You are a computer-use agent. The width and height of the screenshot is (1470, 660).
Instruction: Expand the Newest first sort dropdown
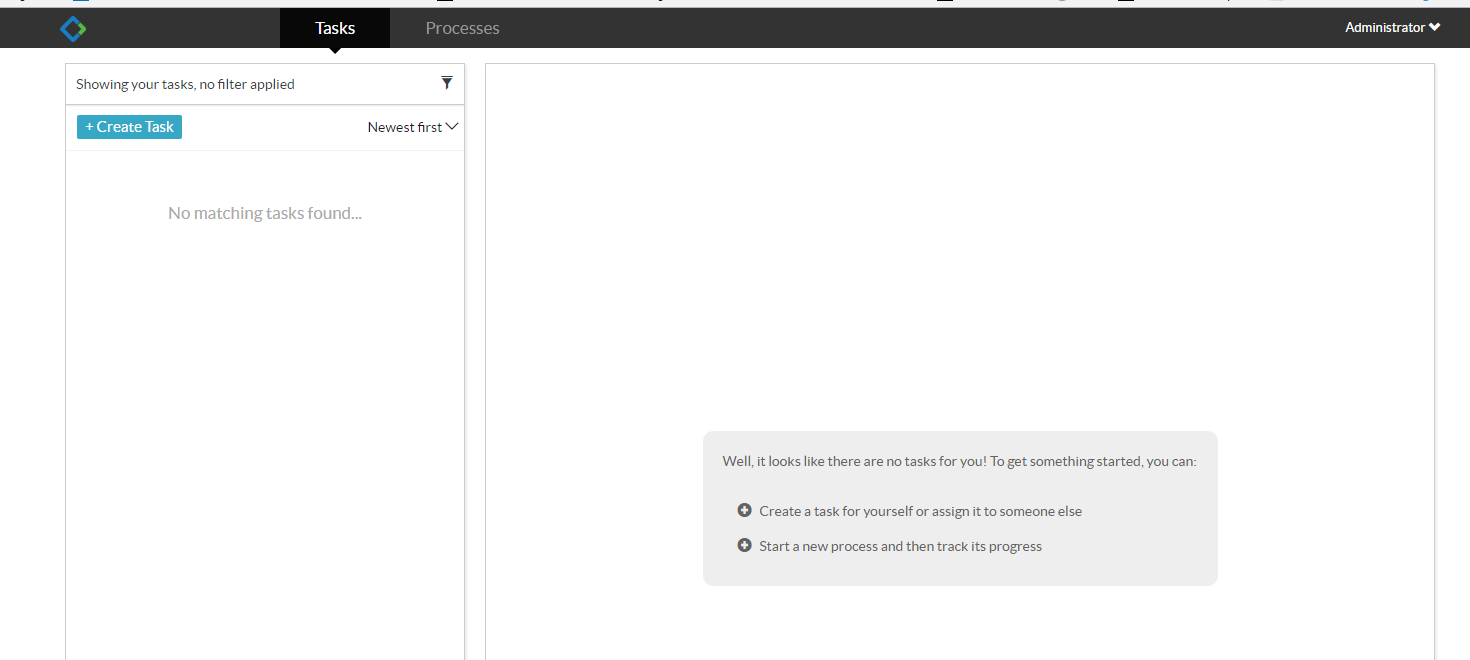pos(405,127)
